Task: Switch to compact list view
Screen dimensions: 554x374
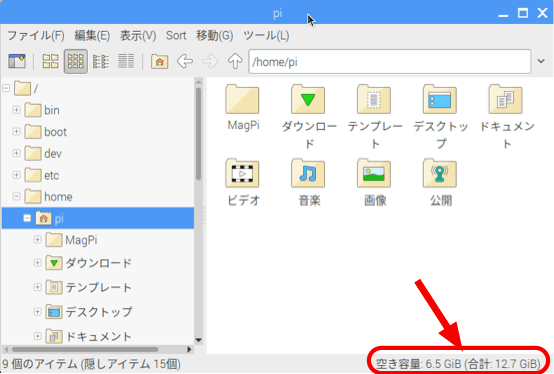Action: click(101, 61)
